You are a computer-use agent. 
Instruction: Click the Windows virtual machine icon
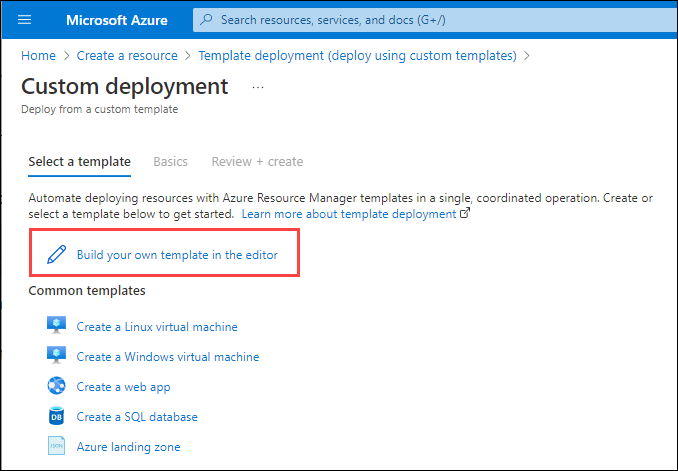click(56, 356)
